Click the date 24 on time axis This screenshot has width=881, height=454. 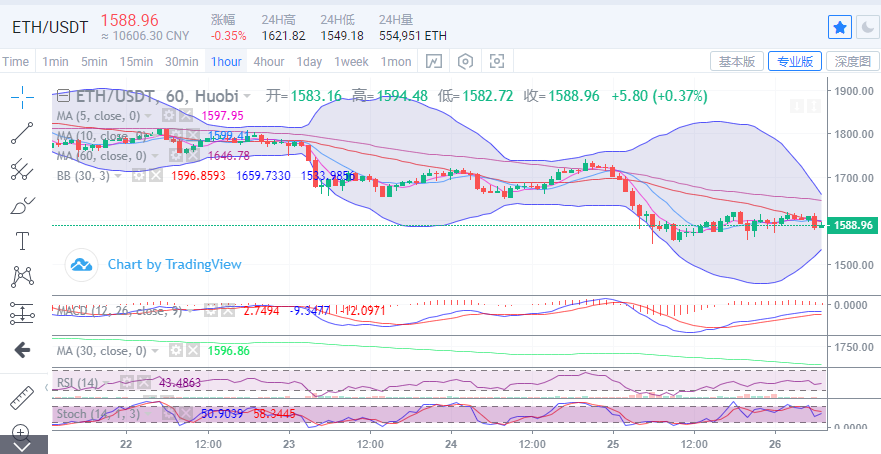[x=451, y=443]
